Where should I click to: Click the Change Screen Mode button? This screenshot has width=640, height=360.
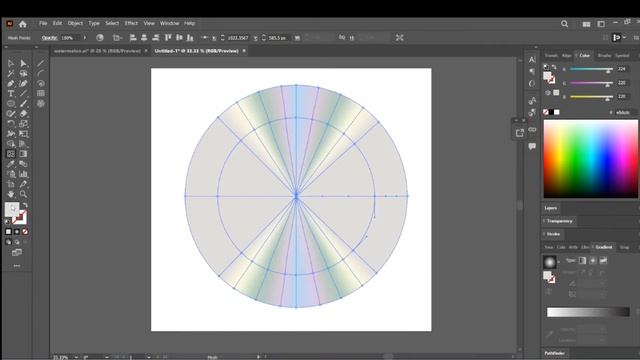pos(17,253)
